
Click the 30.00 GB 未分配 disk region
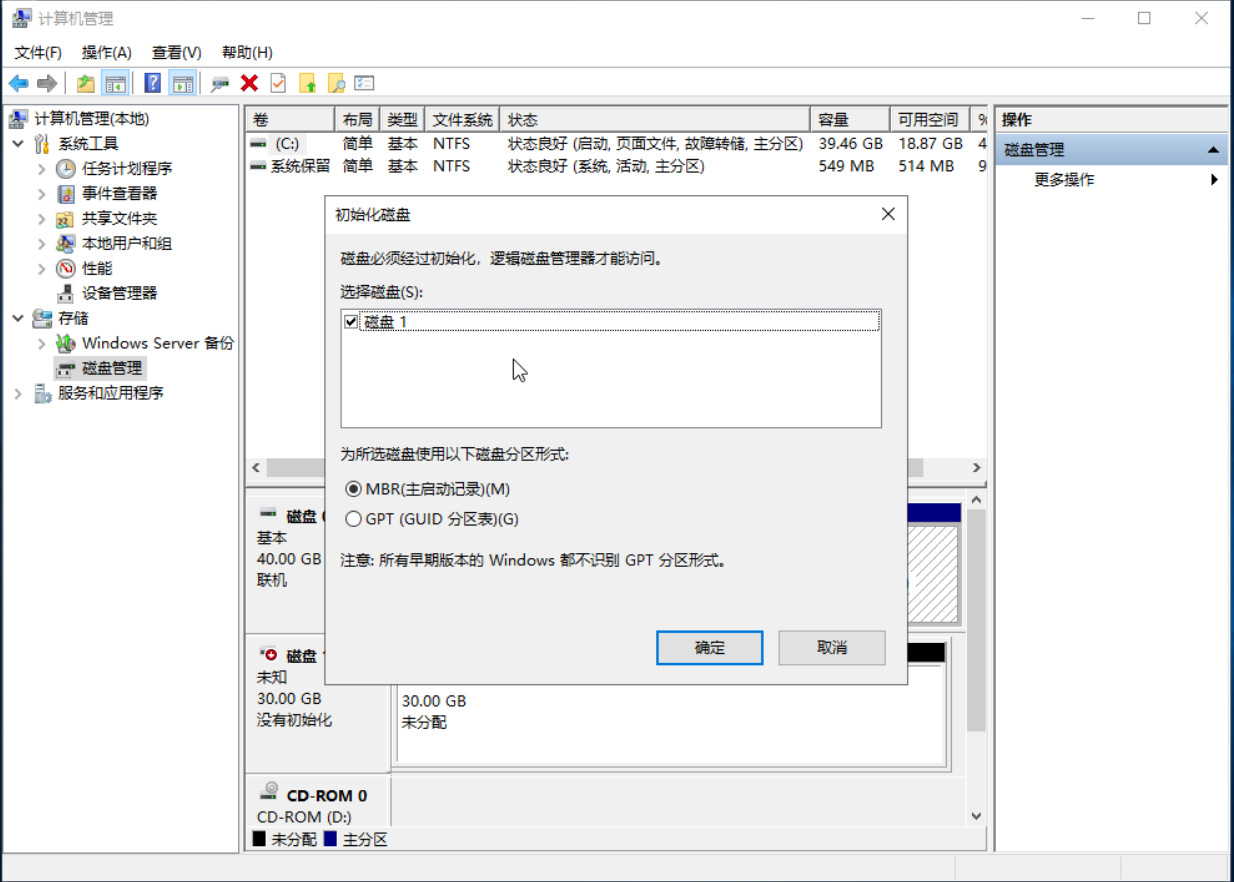(x=670, y=712)
